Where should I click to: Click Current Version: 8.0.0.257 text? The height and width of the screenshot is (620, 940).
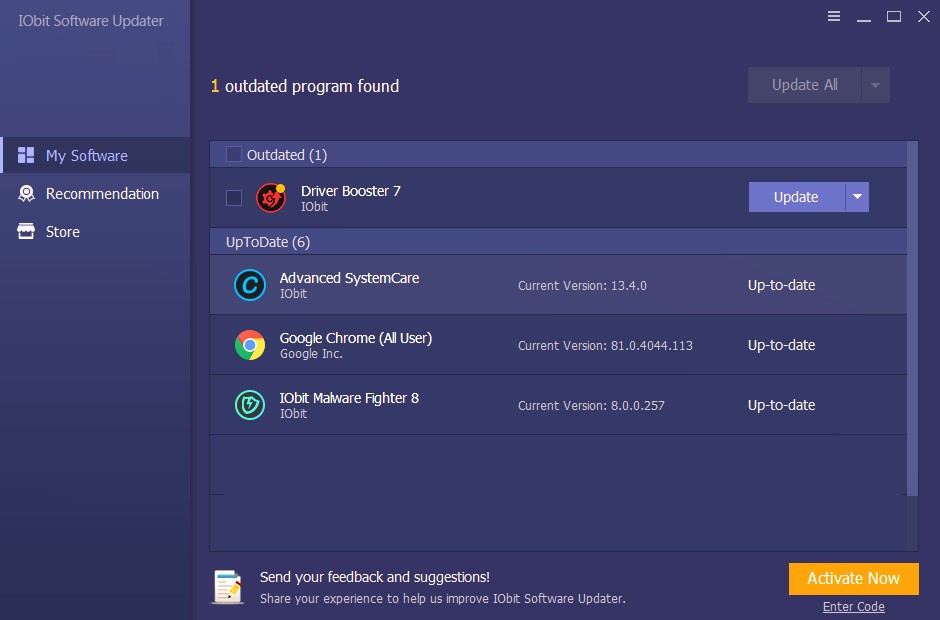pos(591,405)
